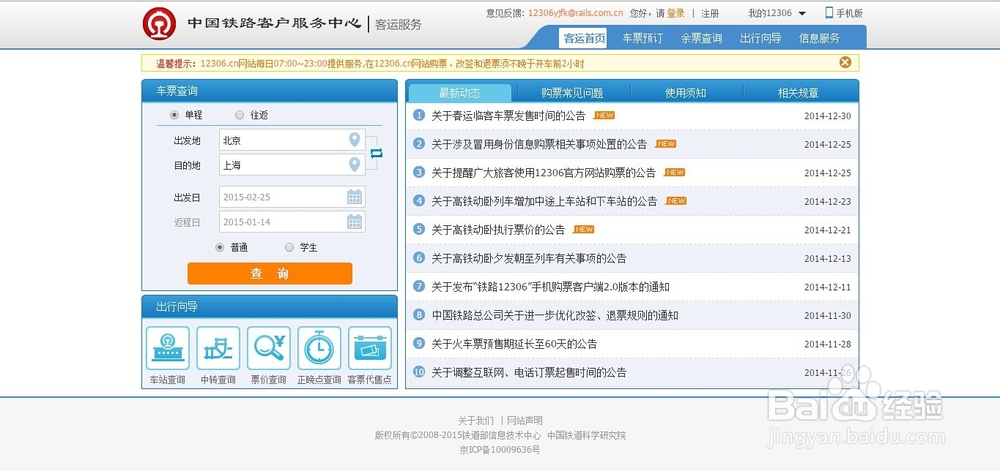Screen dimensions: 1000x471
Task: Click the date 2014-12-23 in the news list
Action: pyautogui.click(x=827, y=201)
